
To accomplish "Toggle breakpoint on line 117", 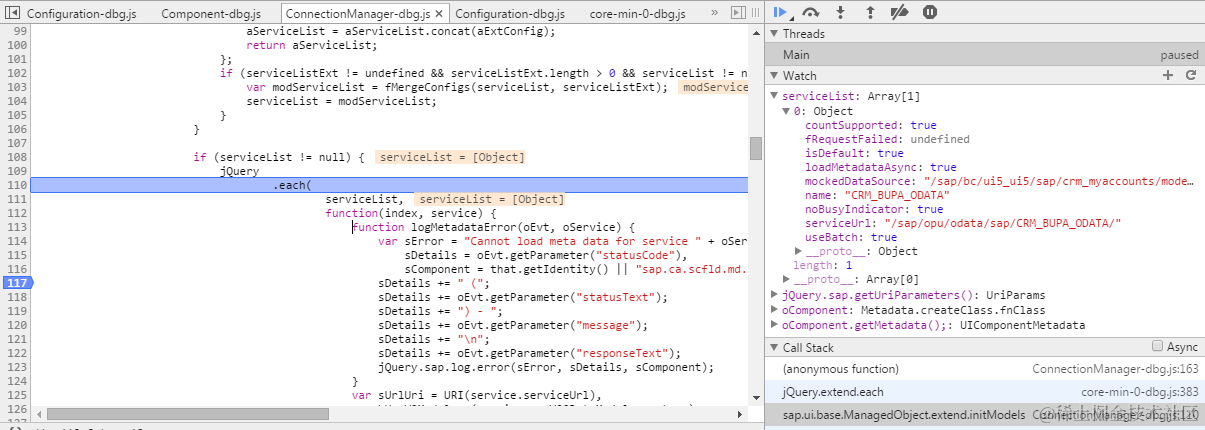I will pyautogui.click(x=17, y=284).
